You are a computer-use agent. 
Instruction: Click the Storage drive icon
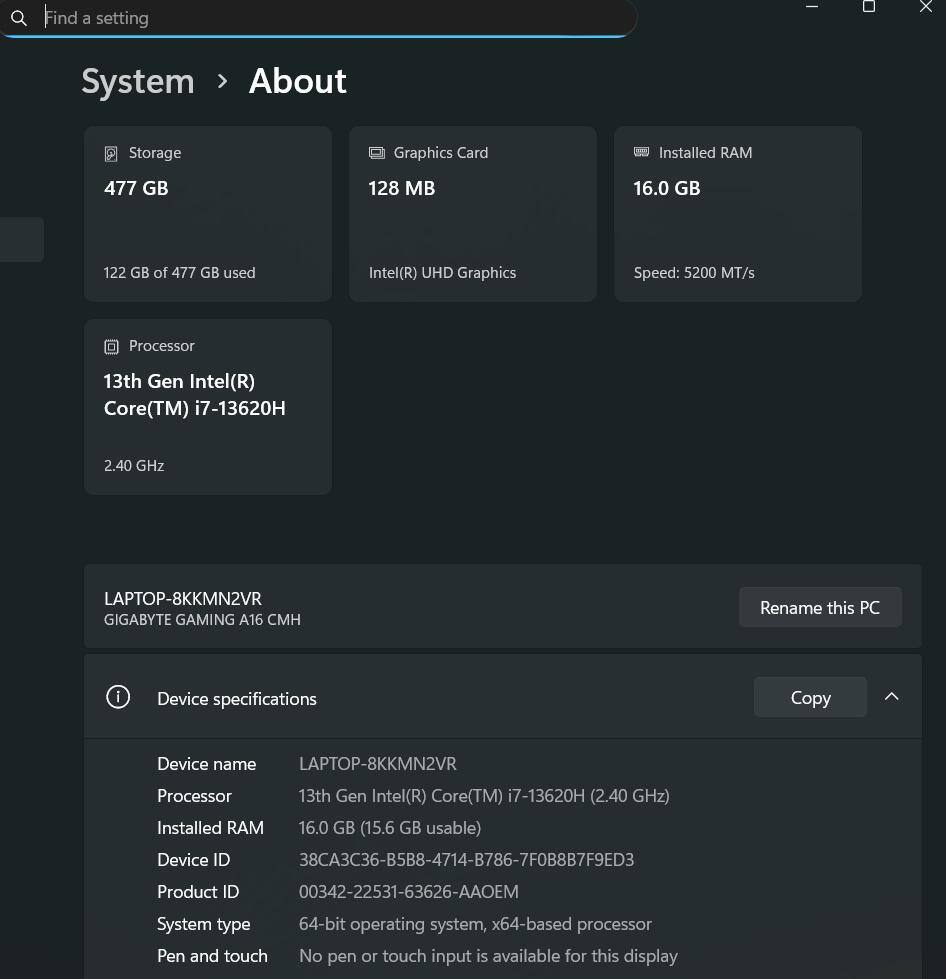[111, 153]
